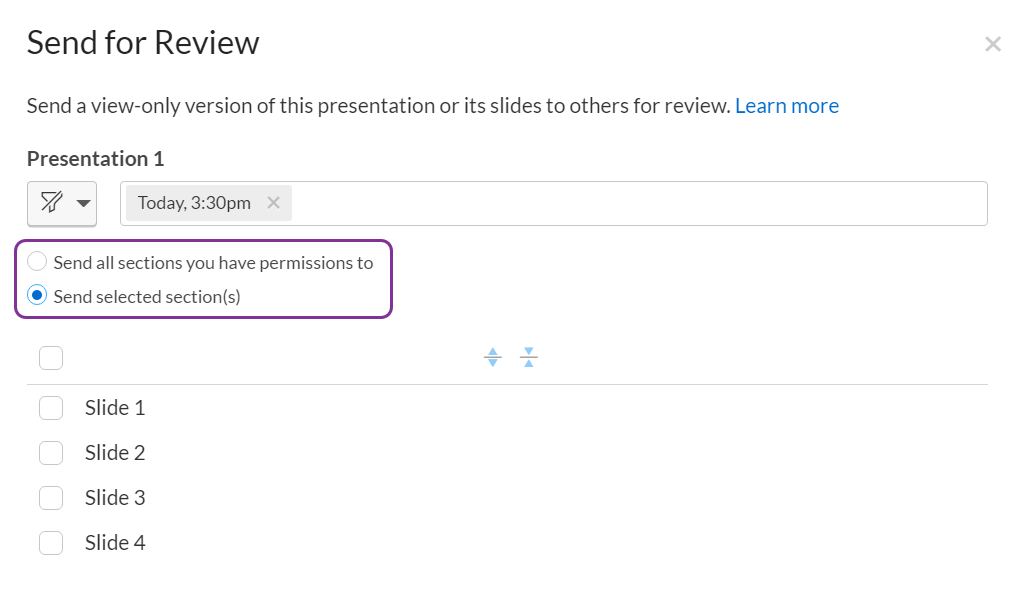Open the send type dropdown arrow
The image size is (1012, 613).
click(x=83, y=203)
